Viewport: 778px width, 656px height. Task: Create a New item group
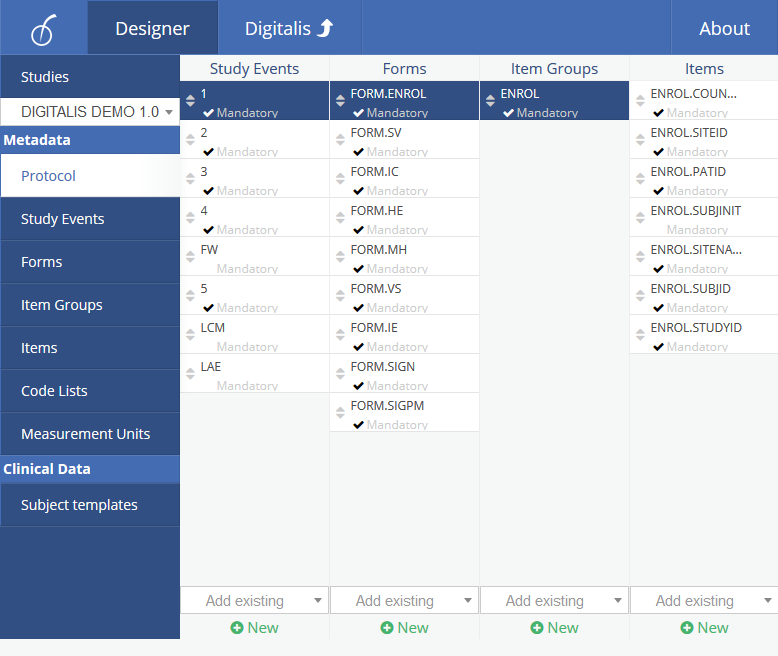(554, 628)
